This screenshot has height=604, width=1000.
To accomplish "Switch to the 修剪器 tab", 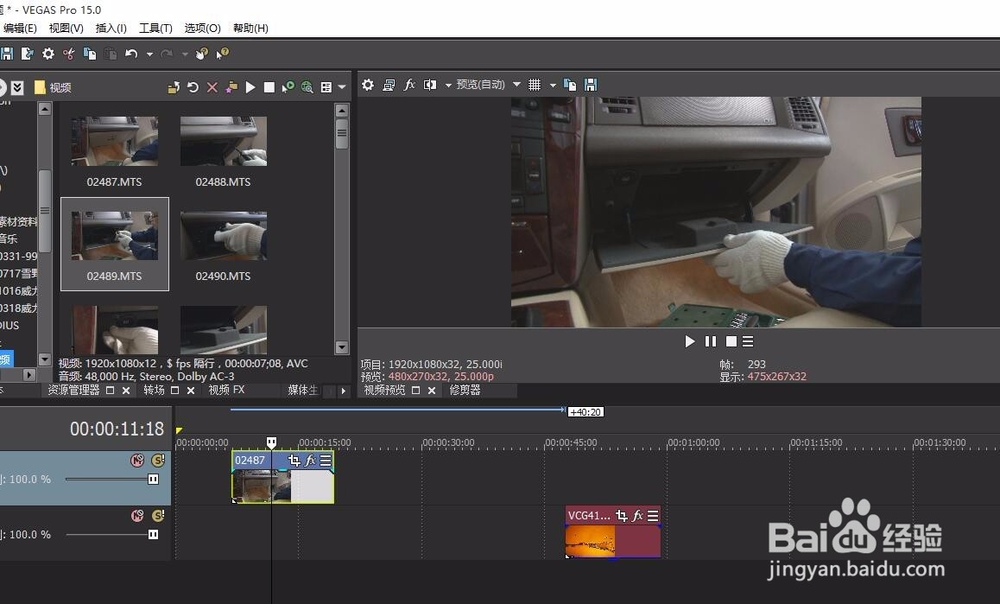I will coord(465,390).
